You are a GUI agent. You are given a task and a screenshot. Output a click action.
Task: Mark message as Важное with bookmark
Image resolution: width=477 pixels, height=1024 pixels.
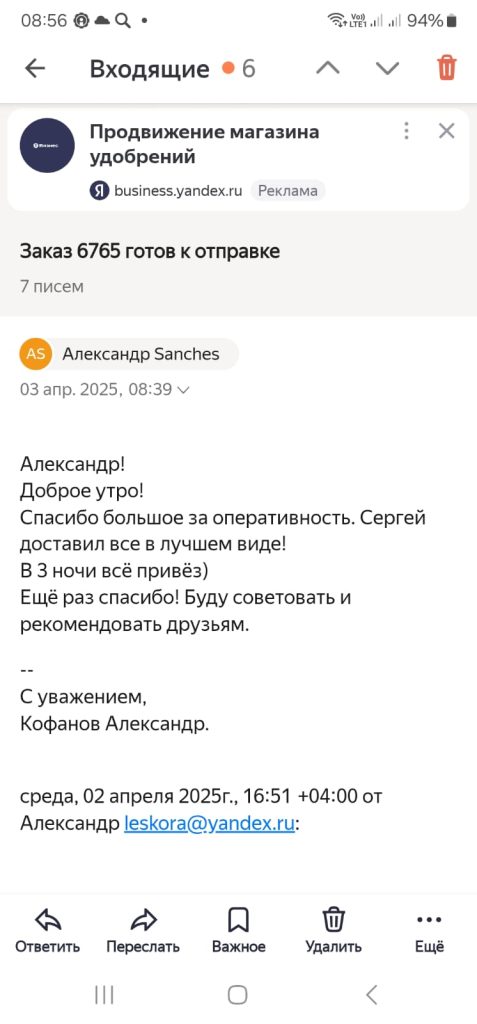click(x=238, y=920)
